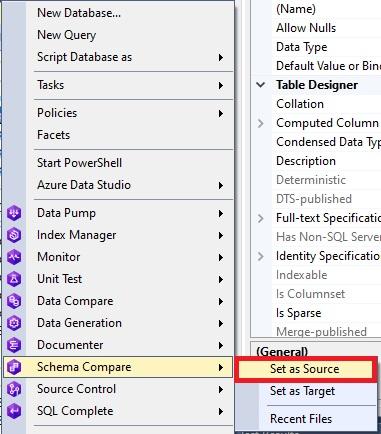Viewport: 381px width, 434px height.
Task: Select the Allow Nulls property row
Action: (x=326, y=28)
